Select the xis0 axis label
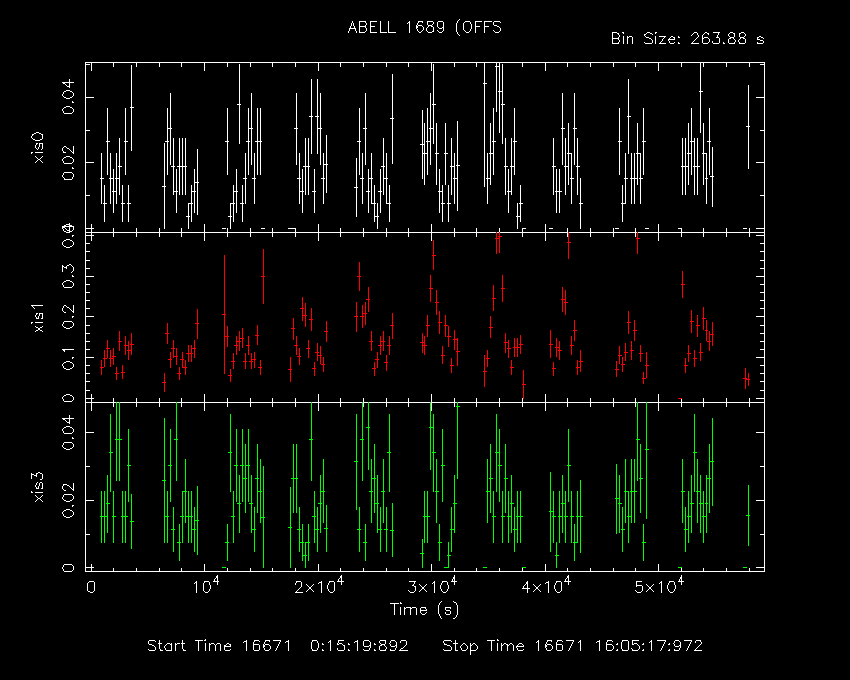This screenshot has height=680, width=850. [38, 147]
